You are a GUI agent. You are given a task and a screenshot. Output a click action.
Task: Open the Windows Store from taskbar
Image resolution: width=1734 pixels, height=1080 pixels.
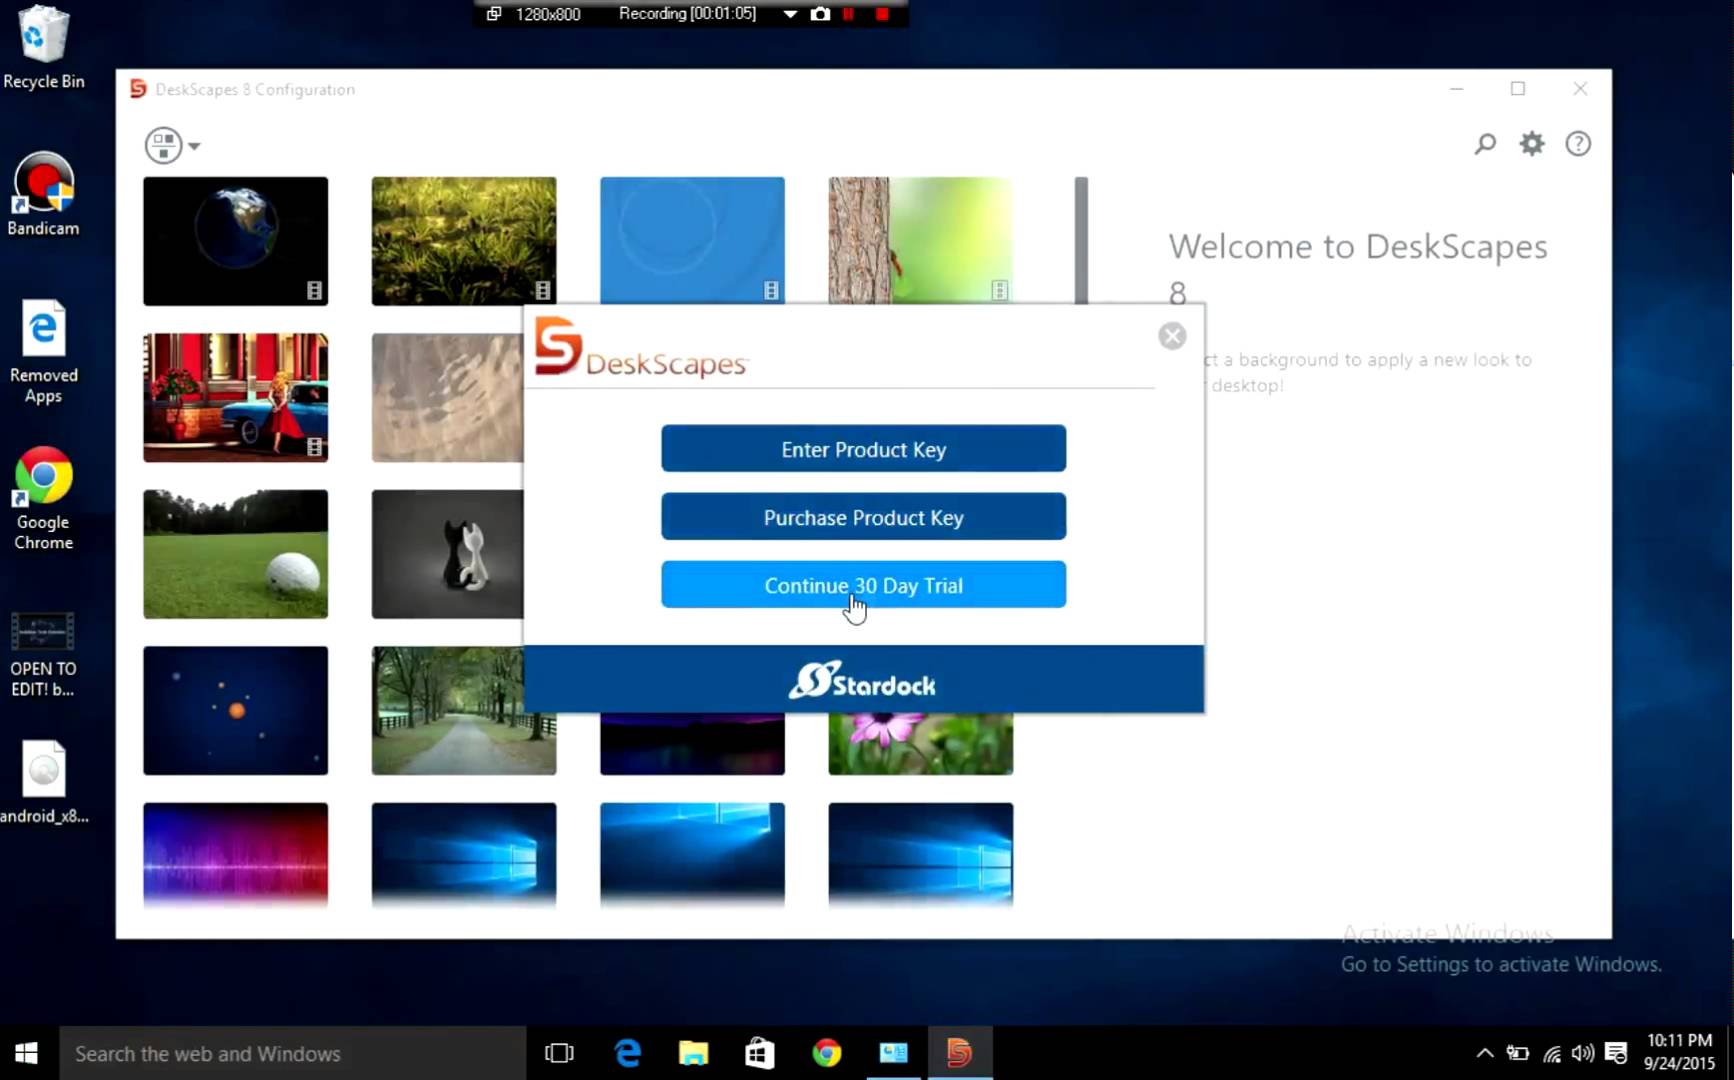[760, 1053]
